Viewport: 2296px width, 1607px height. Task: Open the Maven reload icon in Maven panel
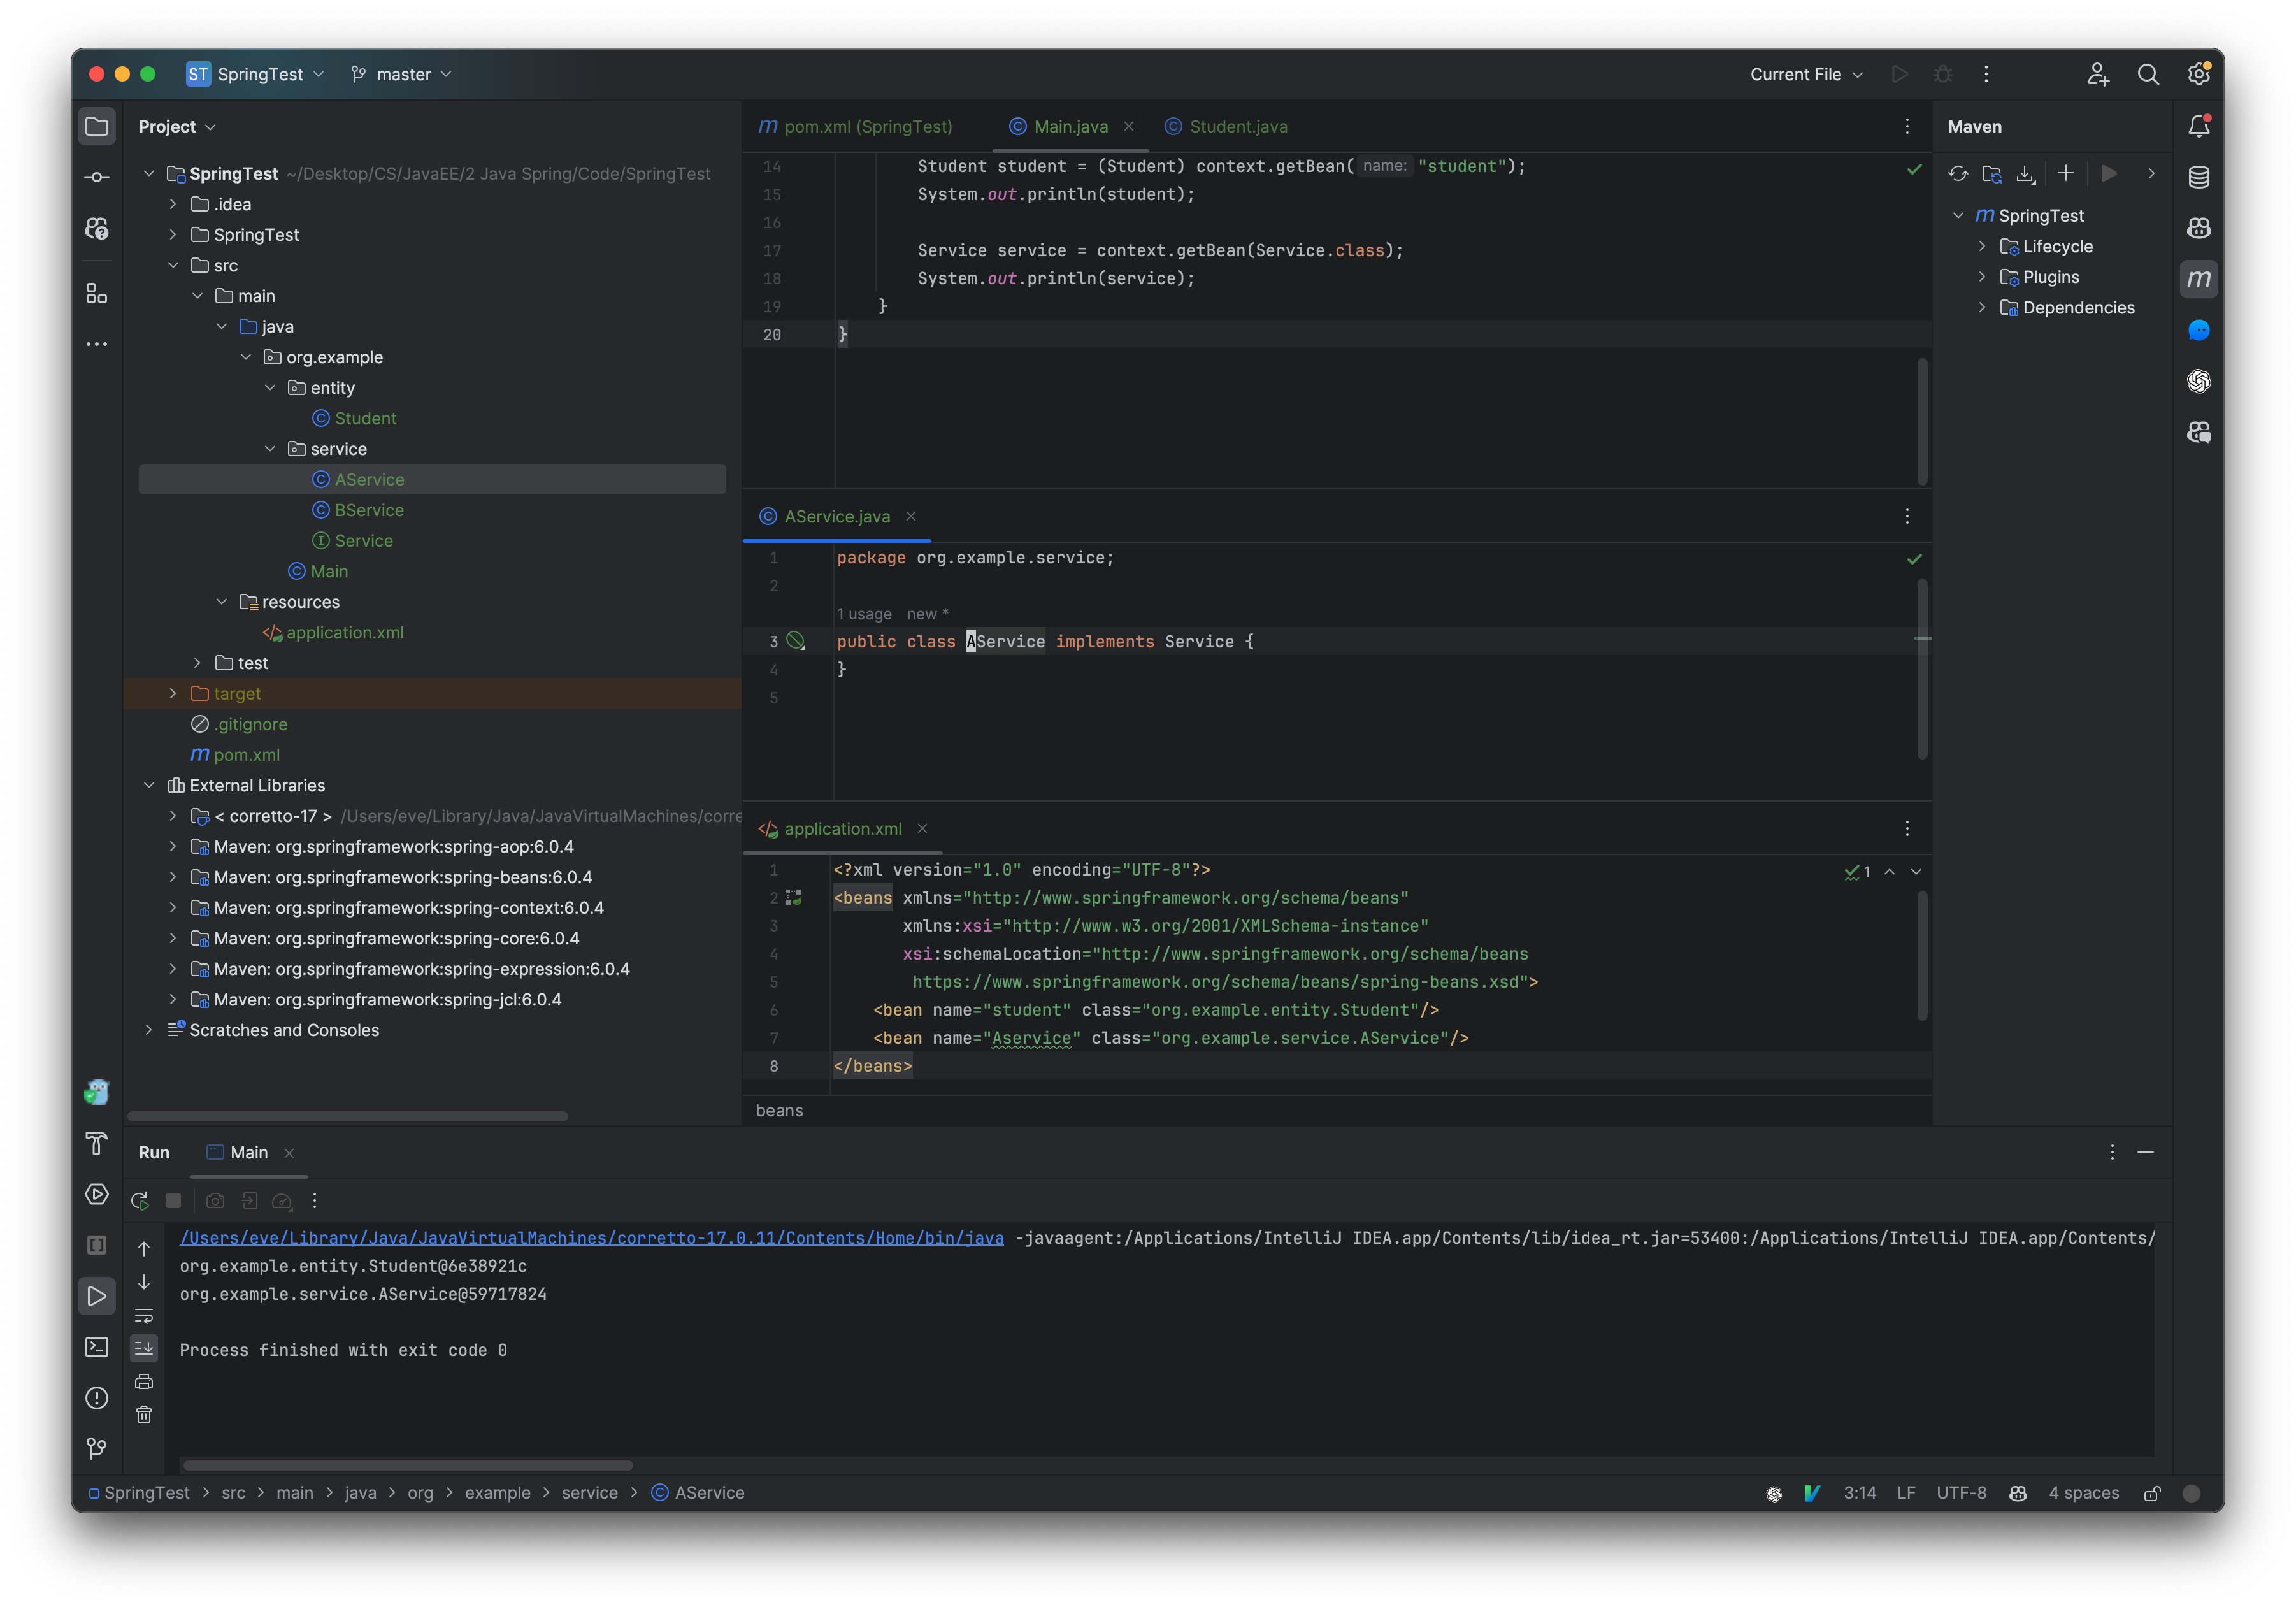coord(1959,173)
